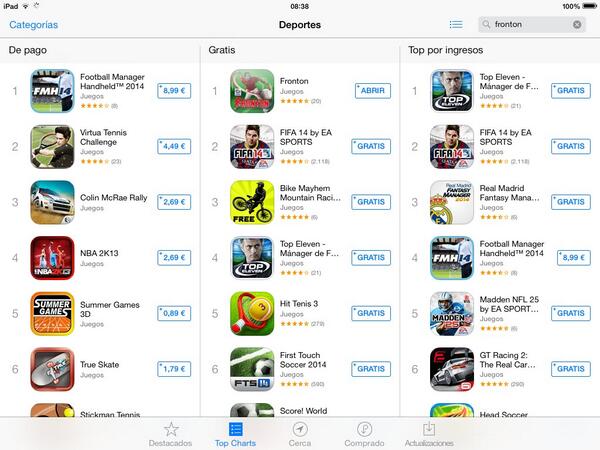Open the Summer Games 3D icon
Image resolution: width=600 pixels, height=450 pixels.
point(52,313)
